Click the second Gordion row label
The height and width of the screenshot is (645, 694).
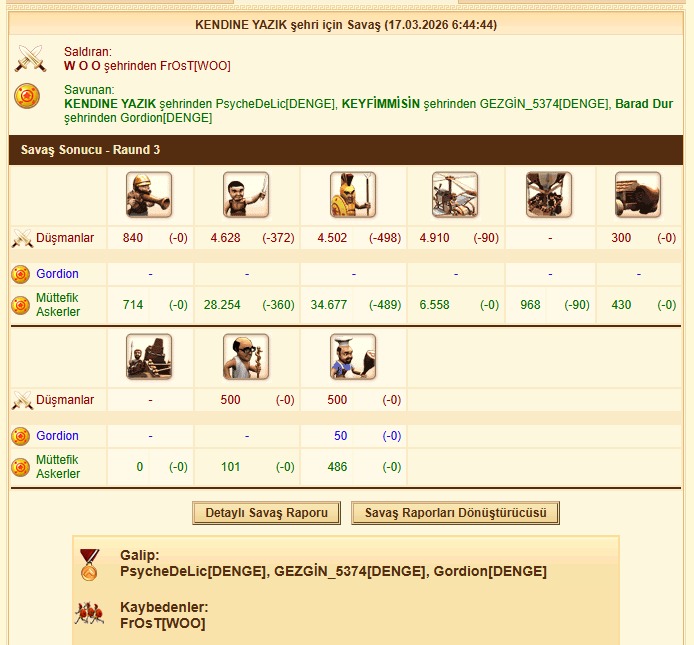coord(58,436)
